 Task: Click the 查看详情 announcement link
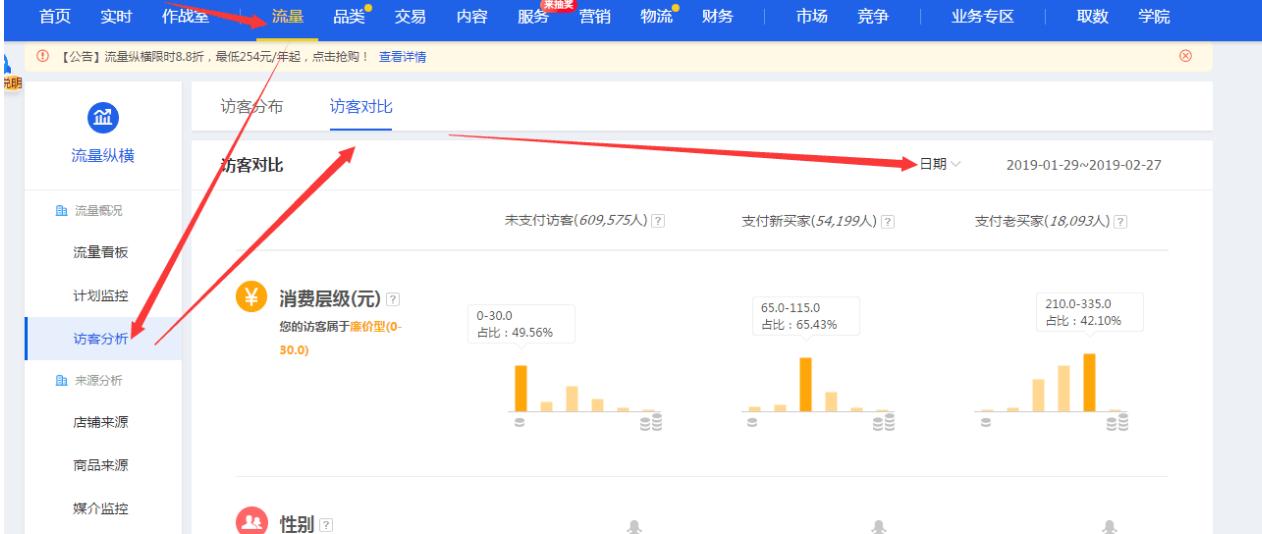(402, 56)
